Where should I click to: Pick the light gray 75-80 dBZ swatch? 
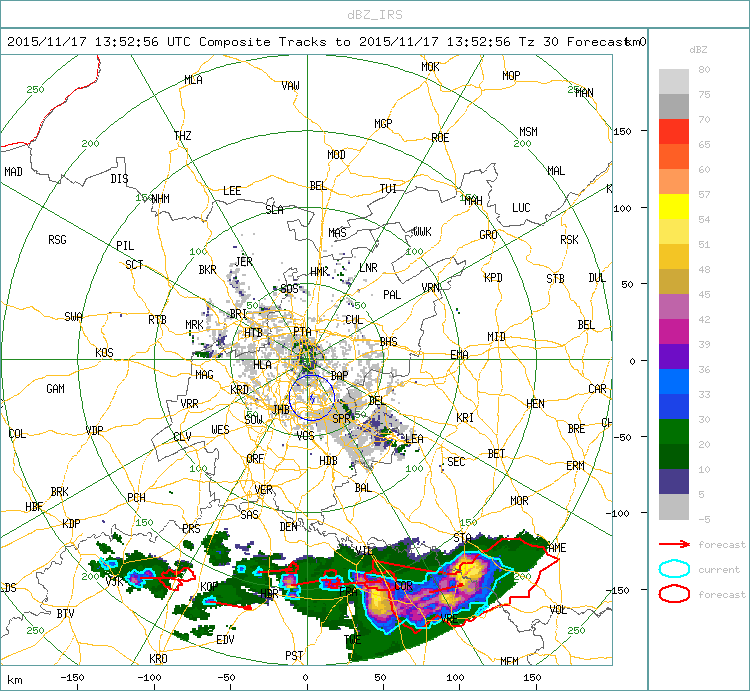pos(674,81)
